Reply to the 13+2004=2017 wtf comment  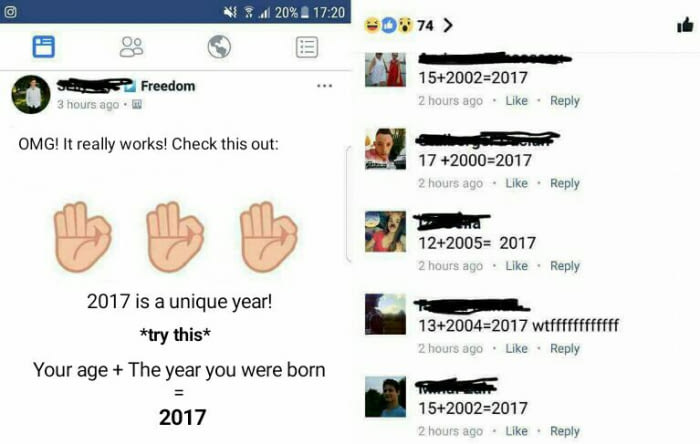pyautogui.click(x=565, y=349)
